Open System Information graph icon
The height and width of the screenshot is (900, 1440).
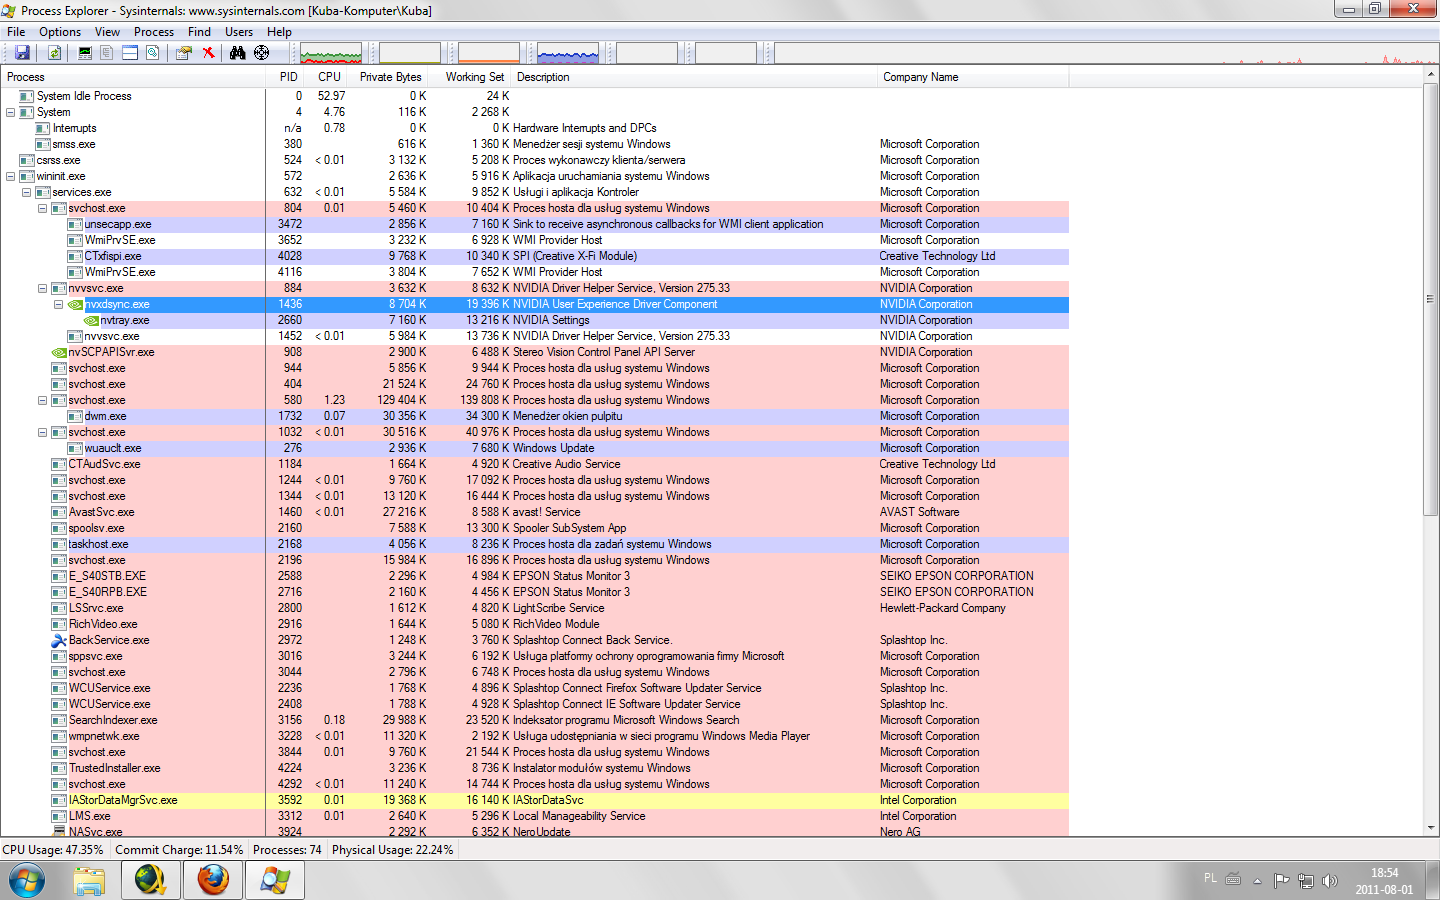85,53
